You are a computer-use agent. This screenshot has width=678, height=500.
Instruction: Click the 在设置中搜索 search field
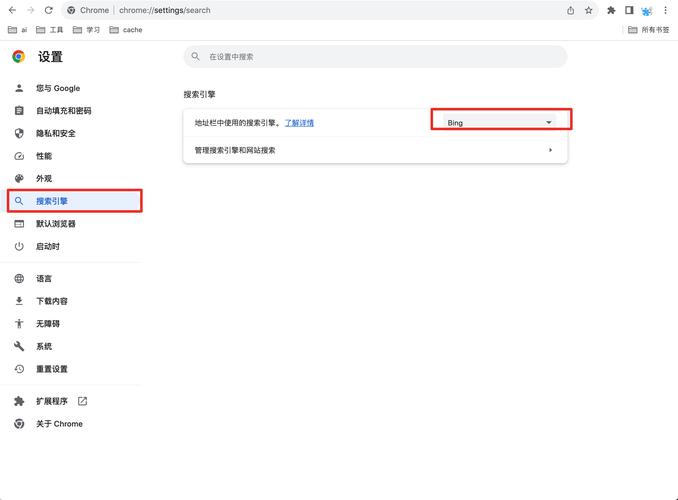(375, 57)
